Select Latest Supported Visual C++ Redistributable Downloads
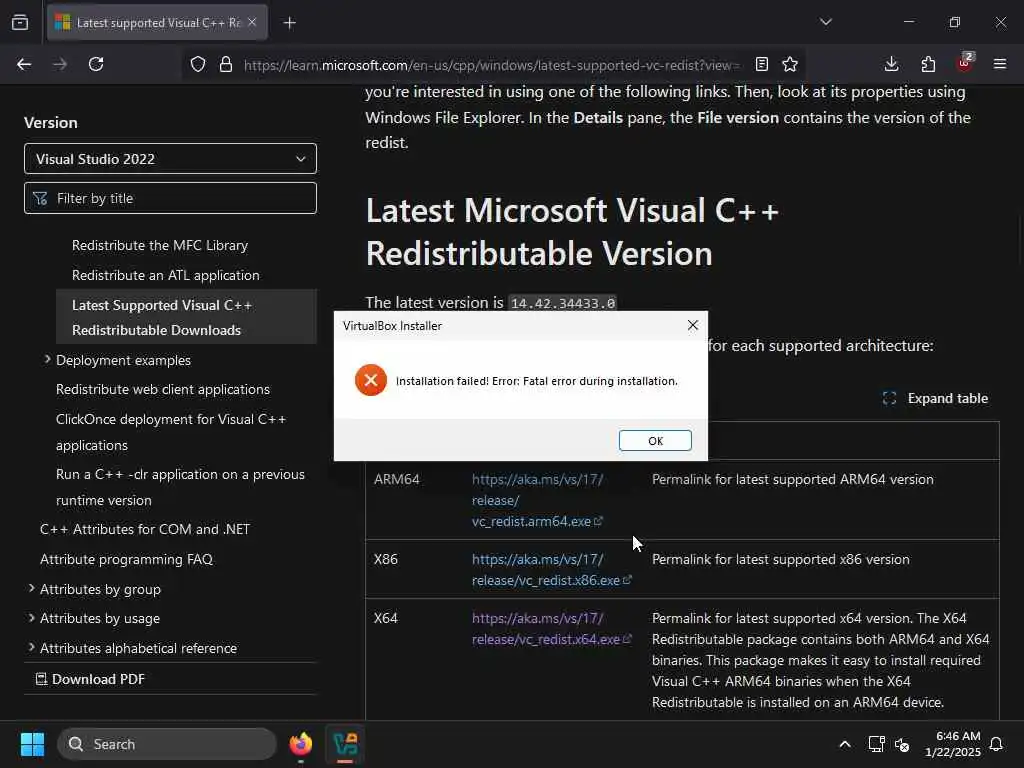Screen dimensions: 1024x768 point(187,317)
